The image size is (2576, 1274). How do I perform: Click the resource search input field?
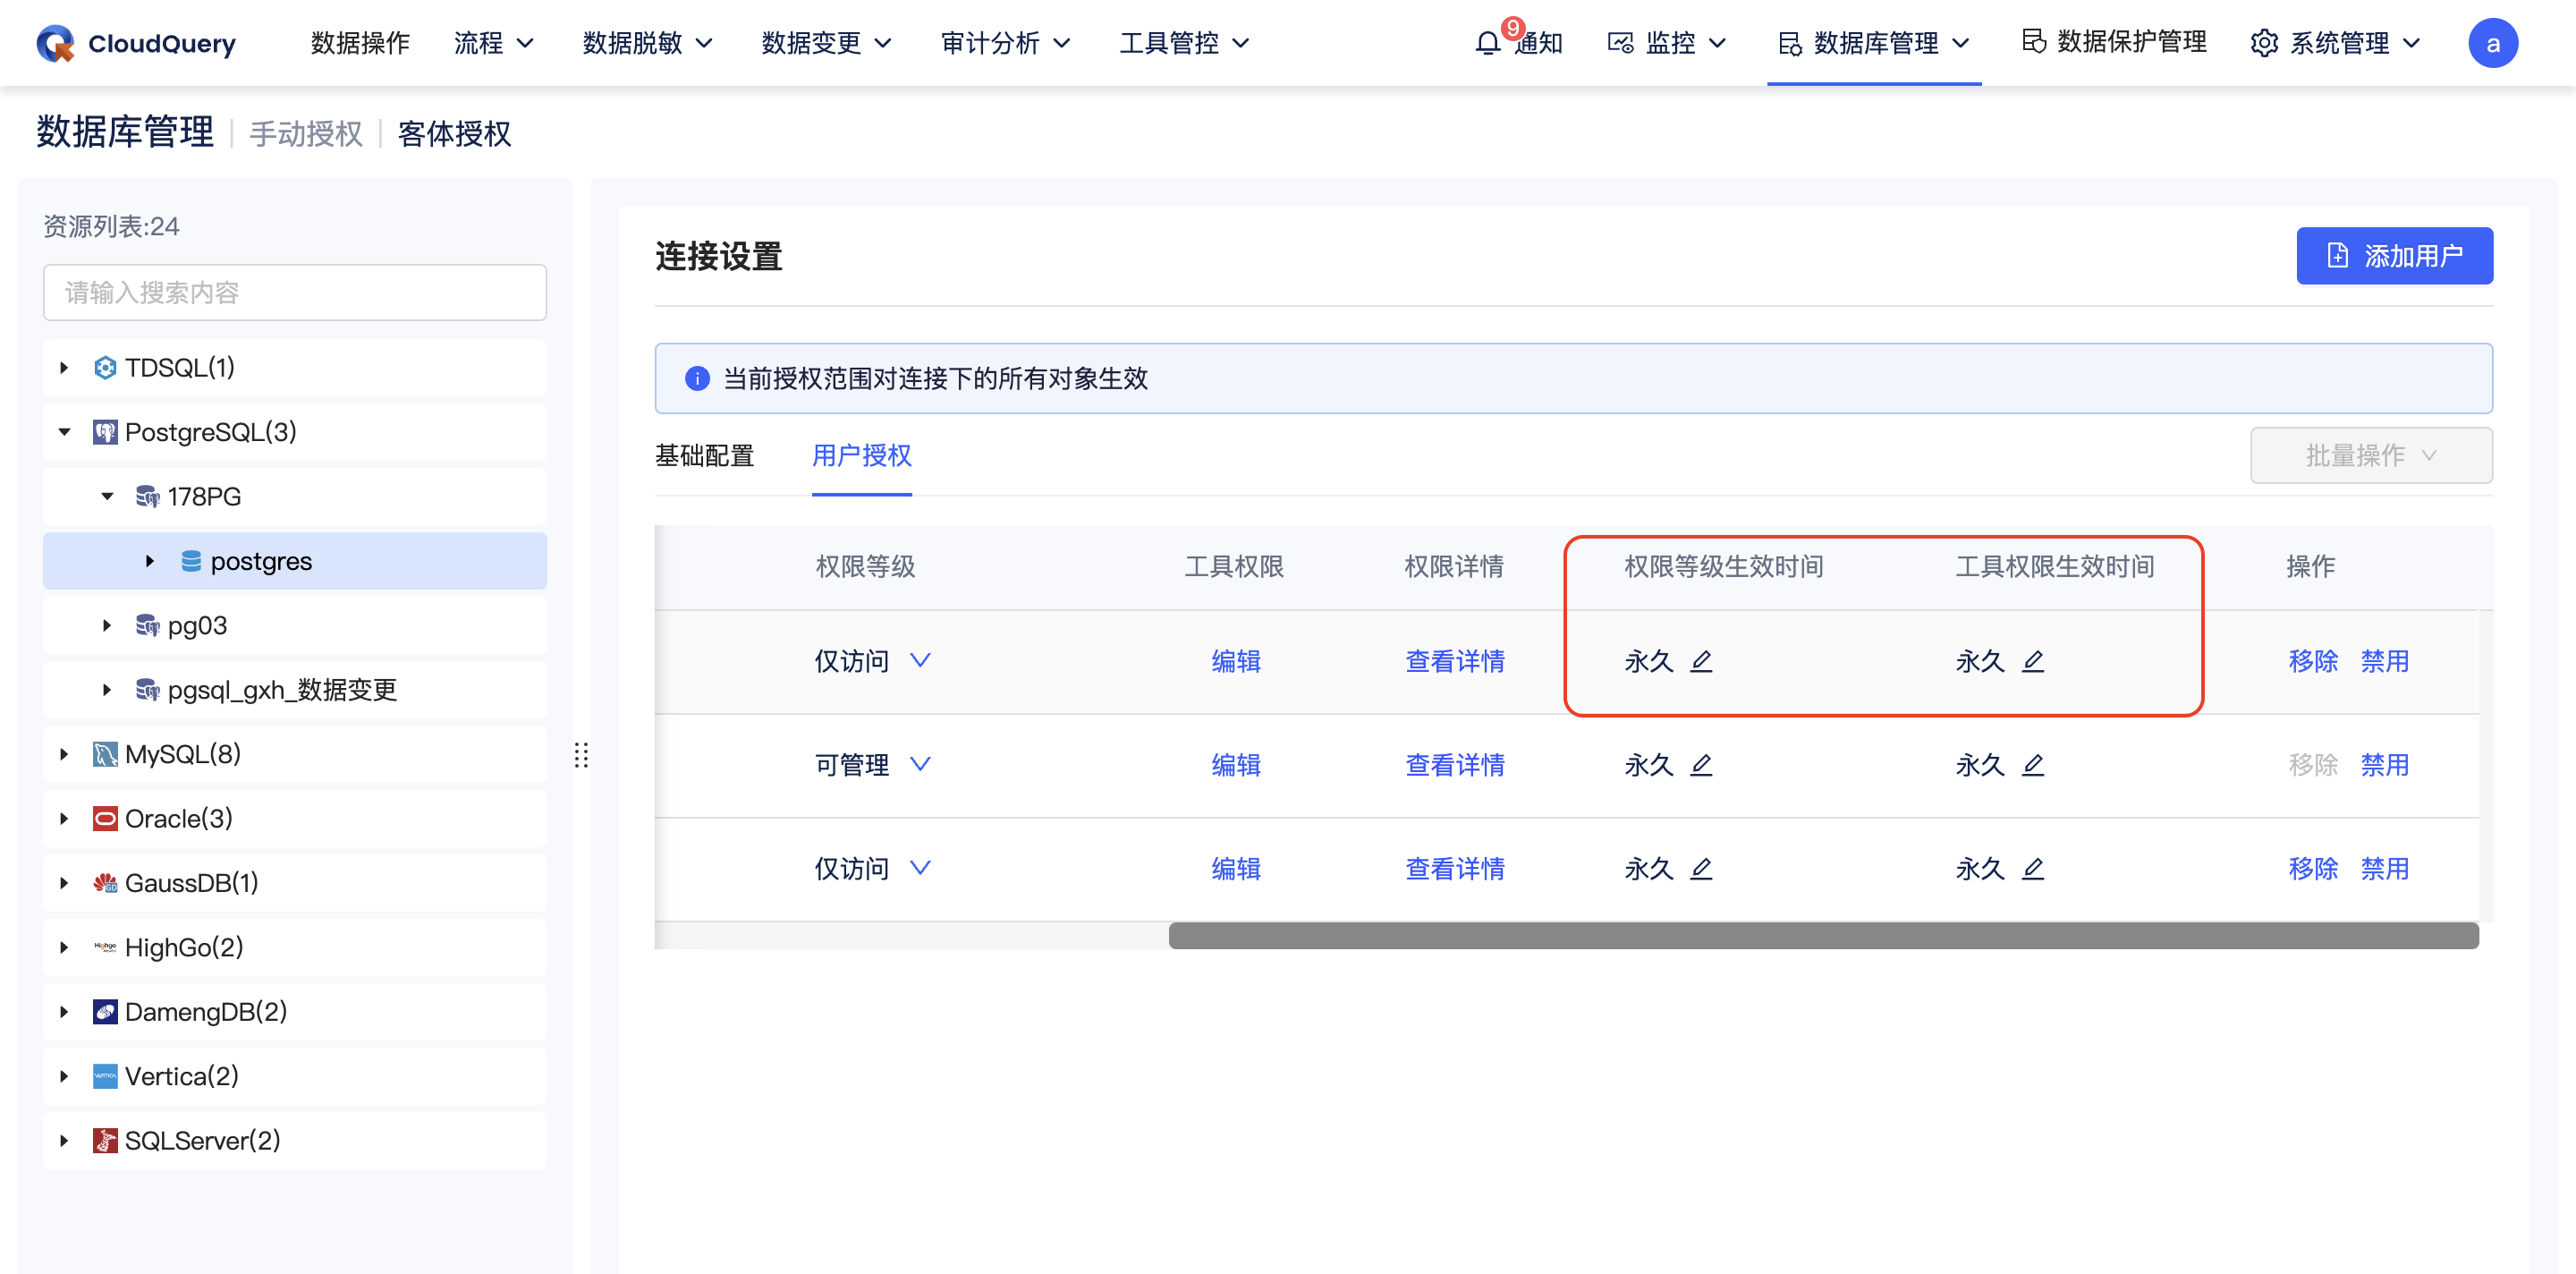coord(294,292)
